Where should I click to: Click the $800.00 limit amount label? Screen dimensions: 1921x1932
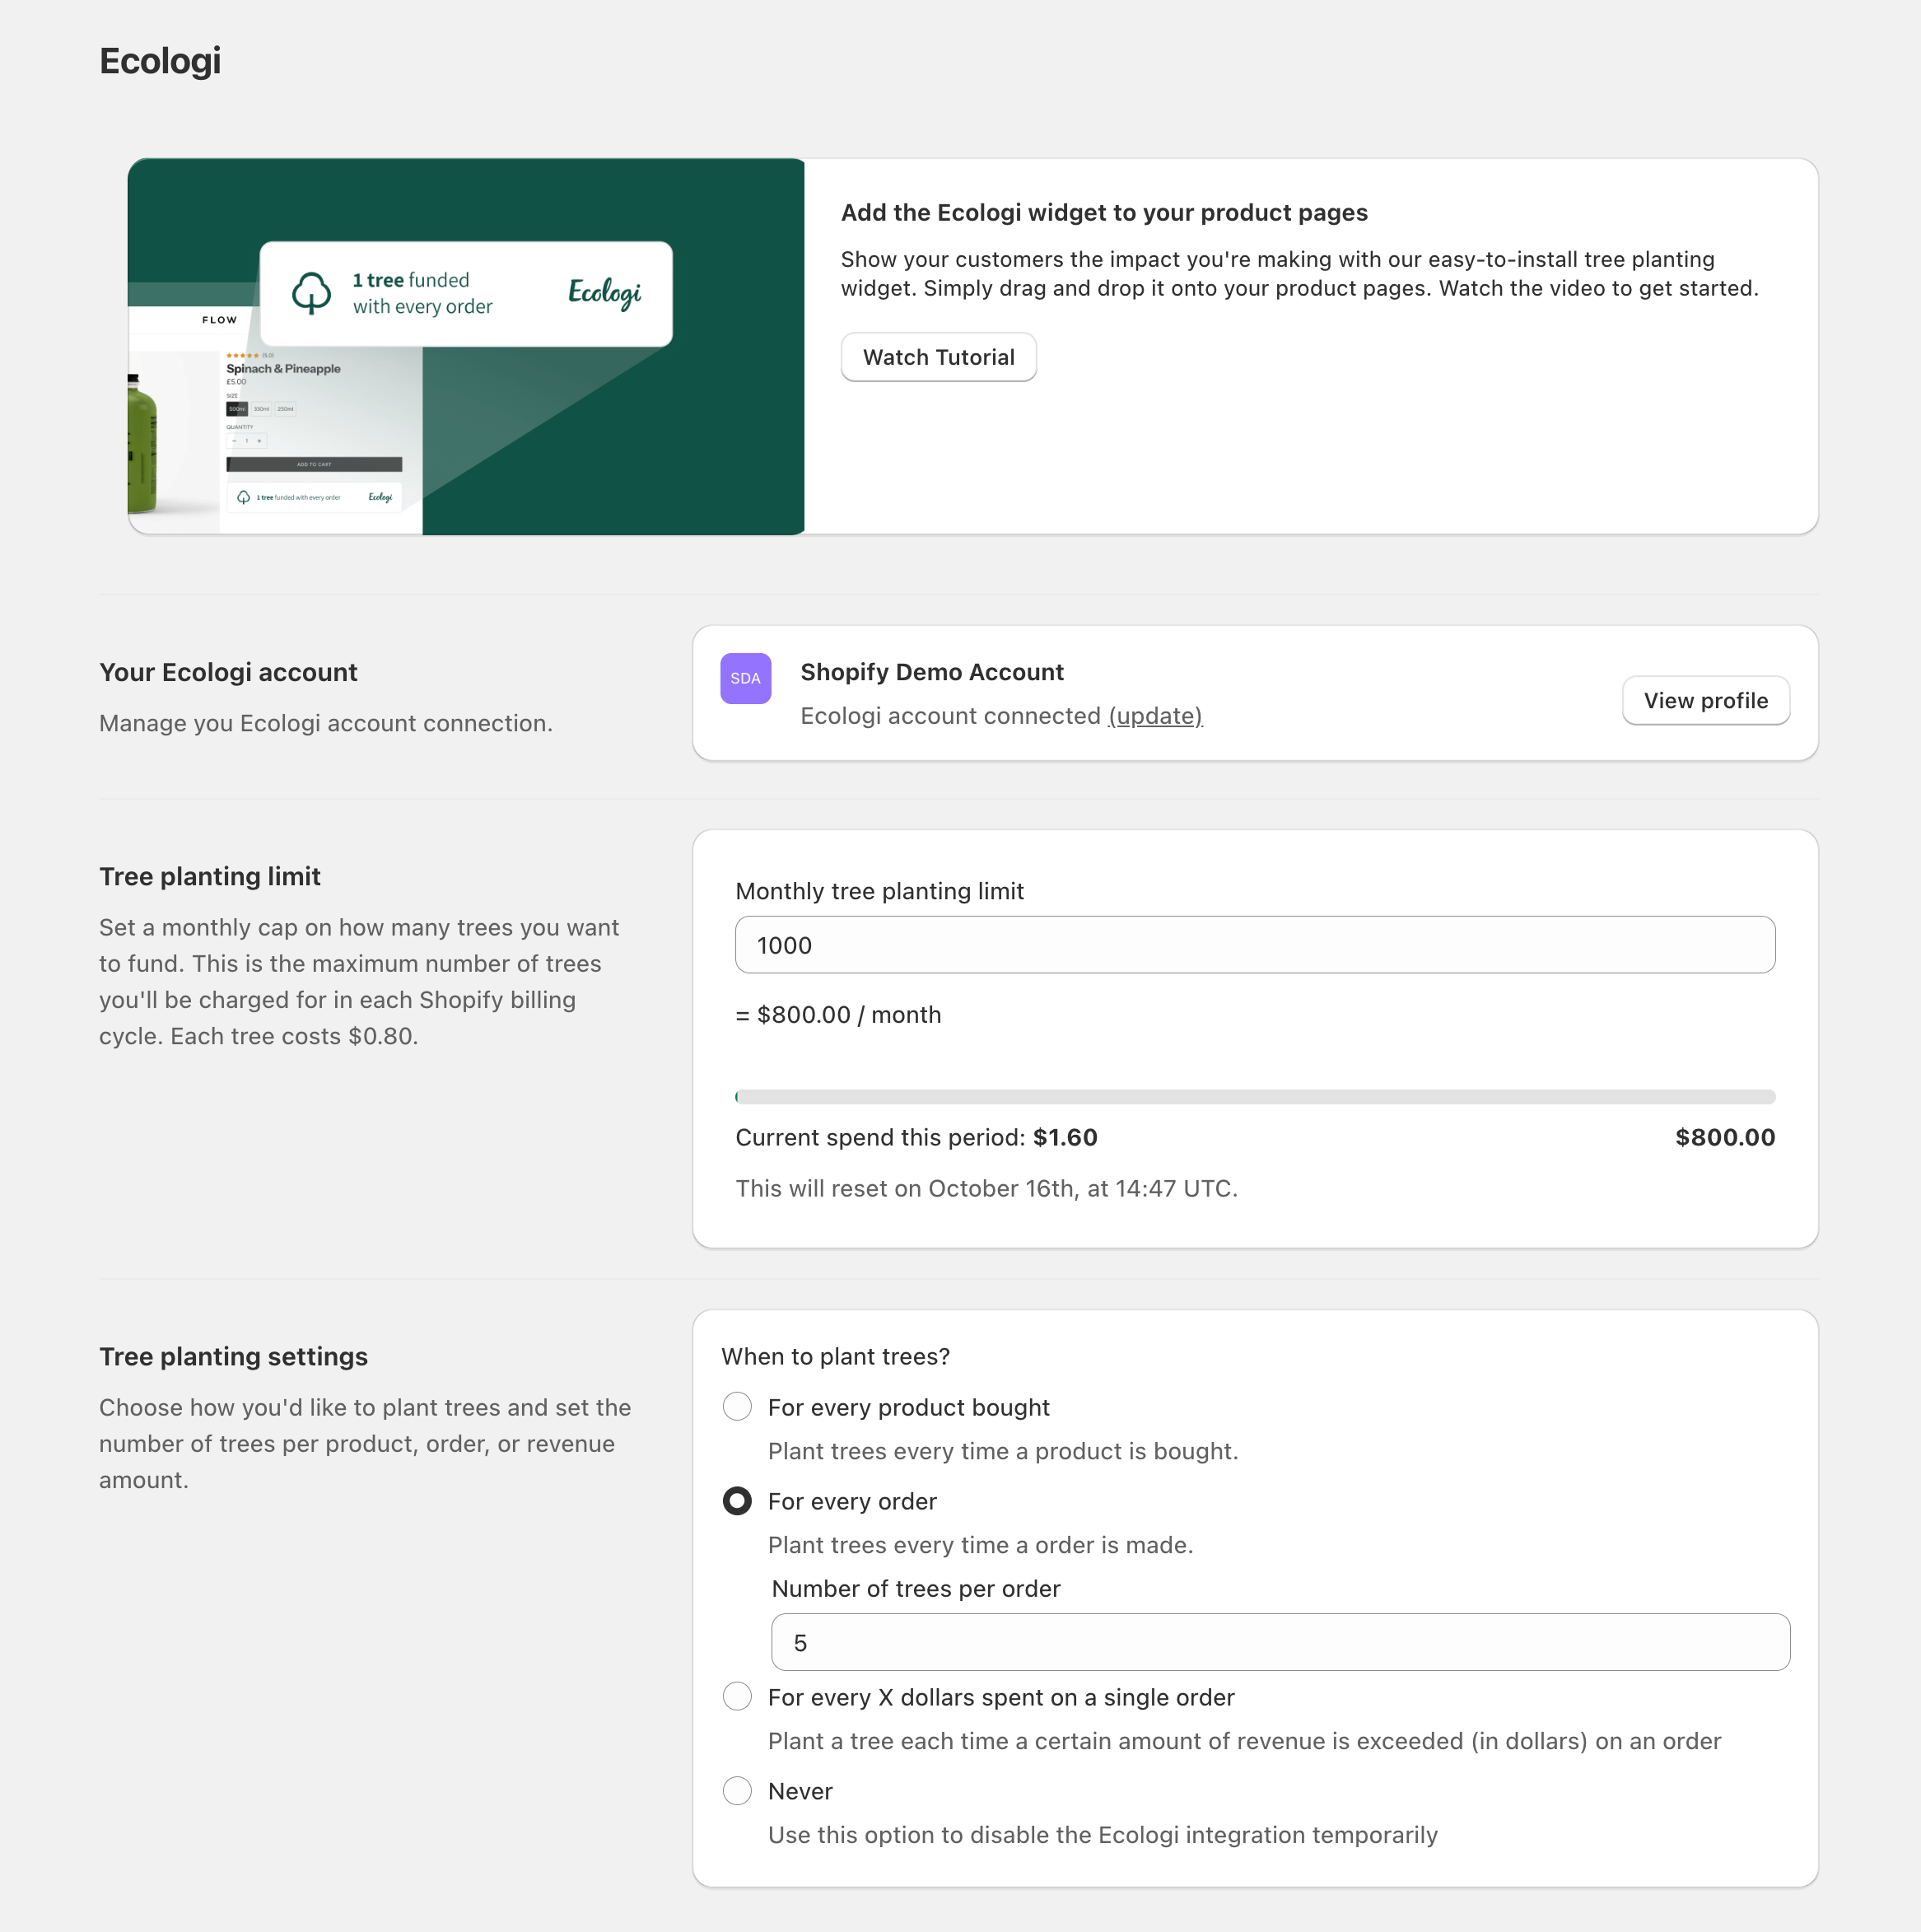1725,1137
